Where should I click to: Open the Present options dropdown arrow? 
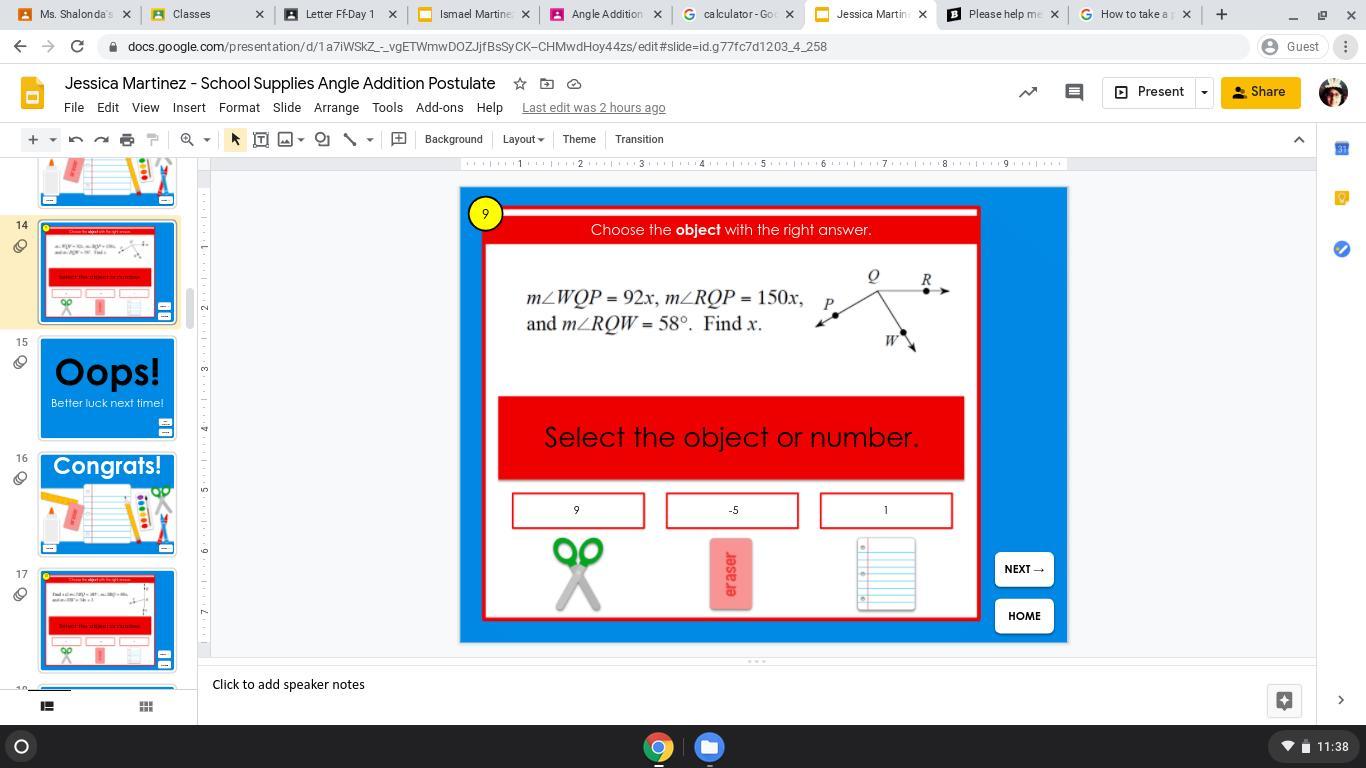(1204, 92)
